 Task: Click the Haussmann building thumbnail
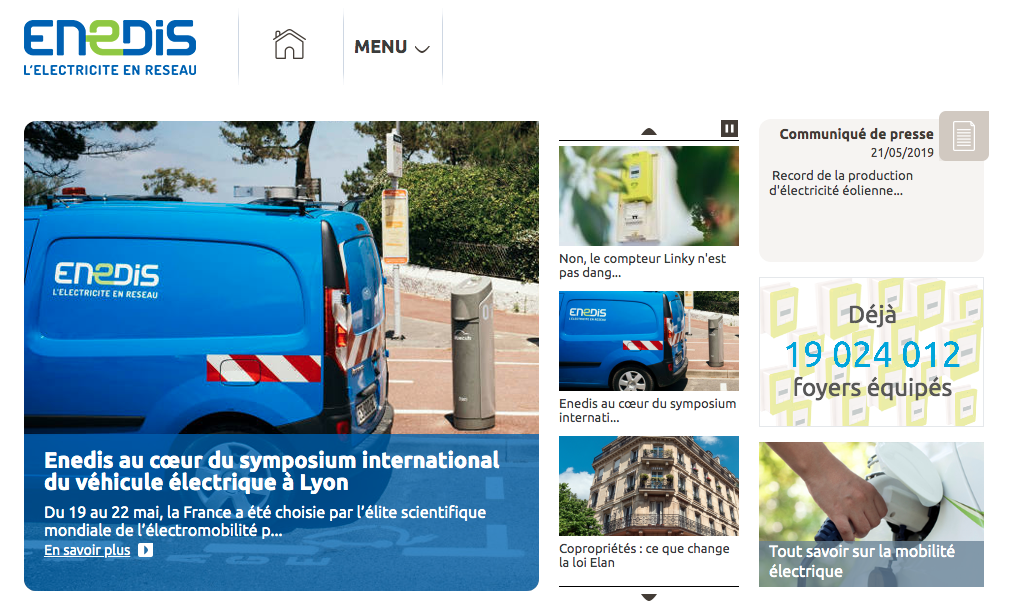pyautogui.click(x=648, y=486)
